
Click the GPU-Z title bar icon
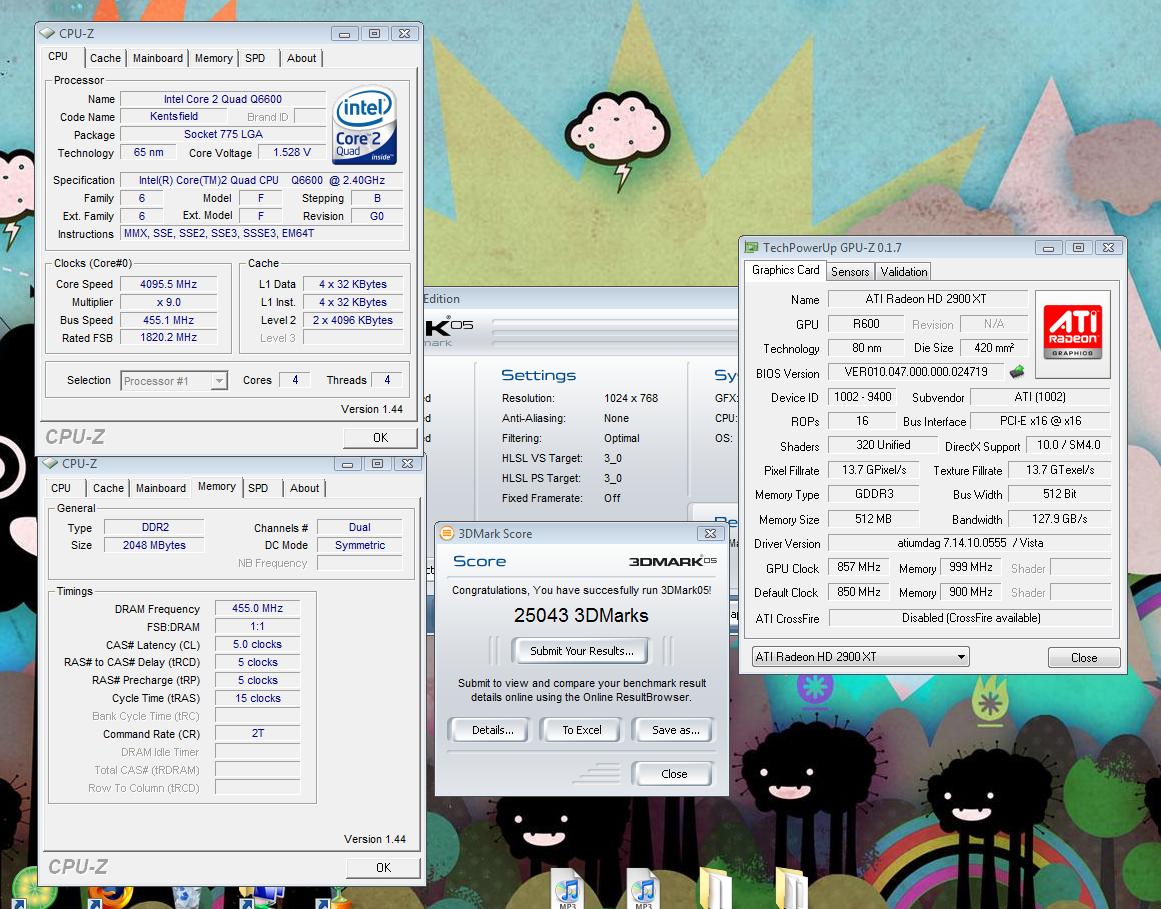point(752,247)
